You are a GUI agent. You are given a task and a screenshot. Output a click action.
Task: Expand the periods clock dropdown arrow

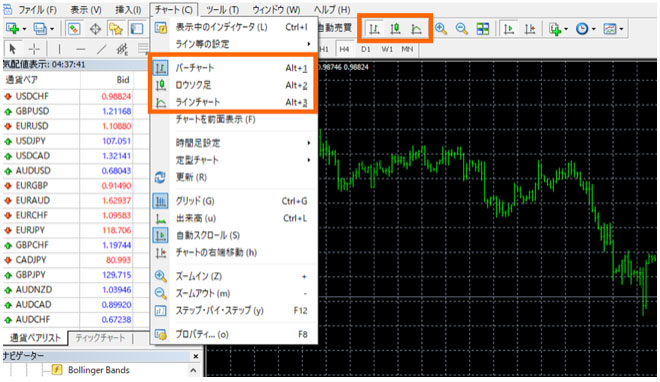[593, 29]
